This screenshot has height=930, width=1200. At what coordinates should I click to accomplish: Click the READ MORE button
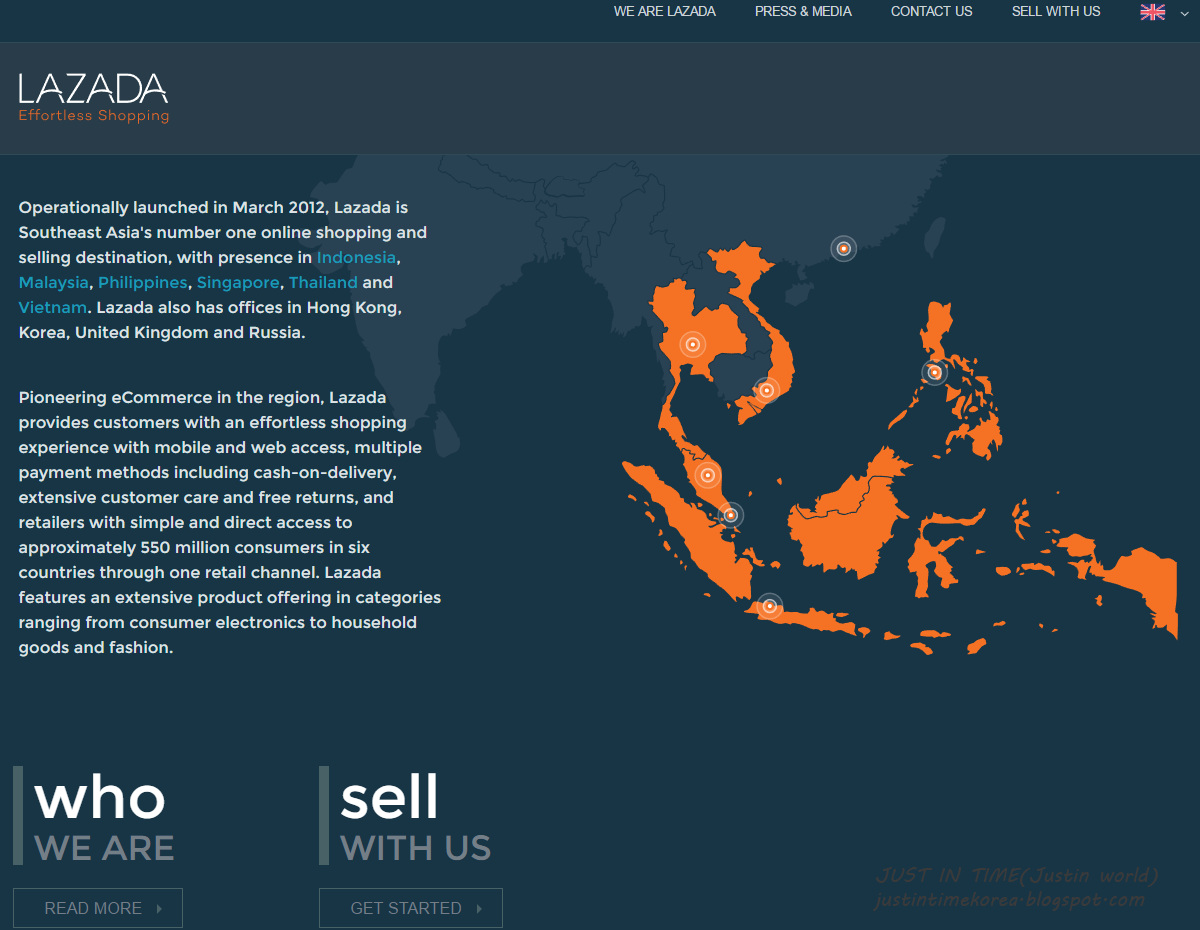click(98, 908)
